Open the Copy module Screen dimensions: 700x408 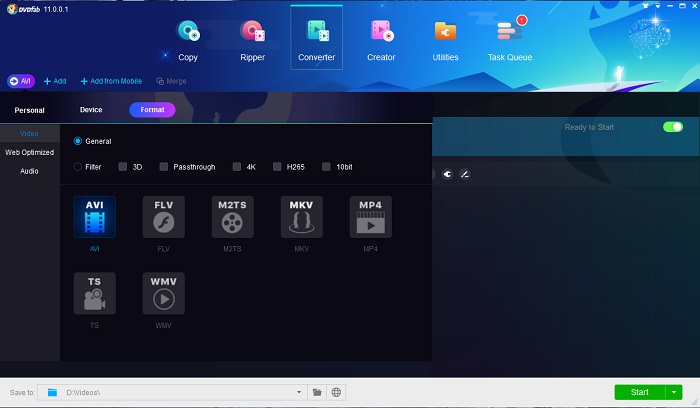click(188, 40)
